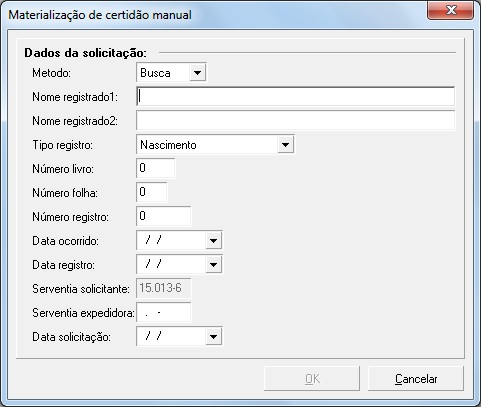This screenshot has height=407, width=481.
Task: Focus the Número registro input box
Action: coord(164,216)
